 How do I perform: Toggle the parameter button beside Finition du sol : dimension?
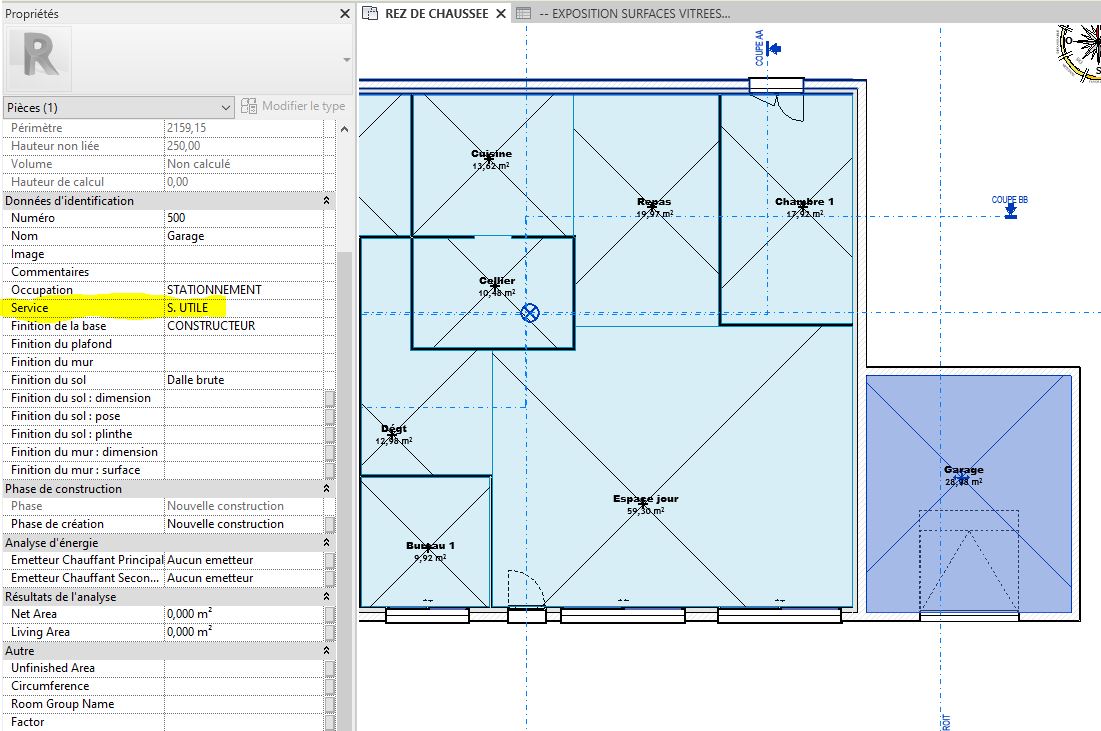(329, 398)
